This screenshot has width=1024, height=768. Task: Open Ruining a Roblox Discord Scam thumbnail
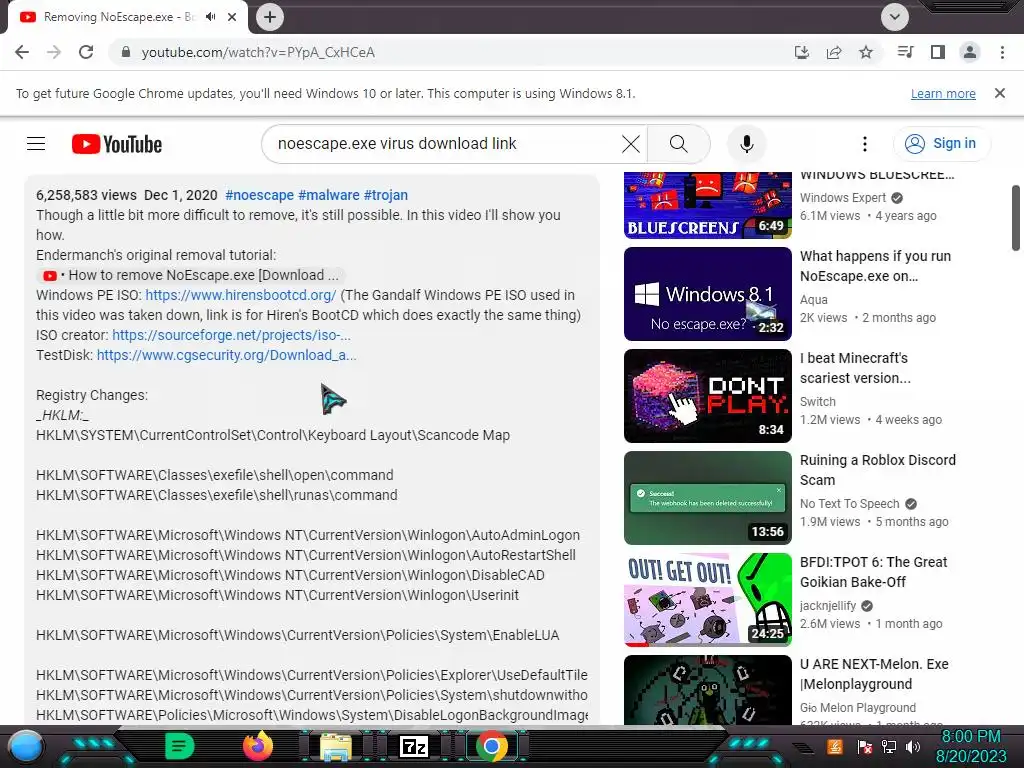pyautogui.click(x=707, y=498)
